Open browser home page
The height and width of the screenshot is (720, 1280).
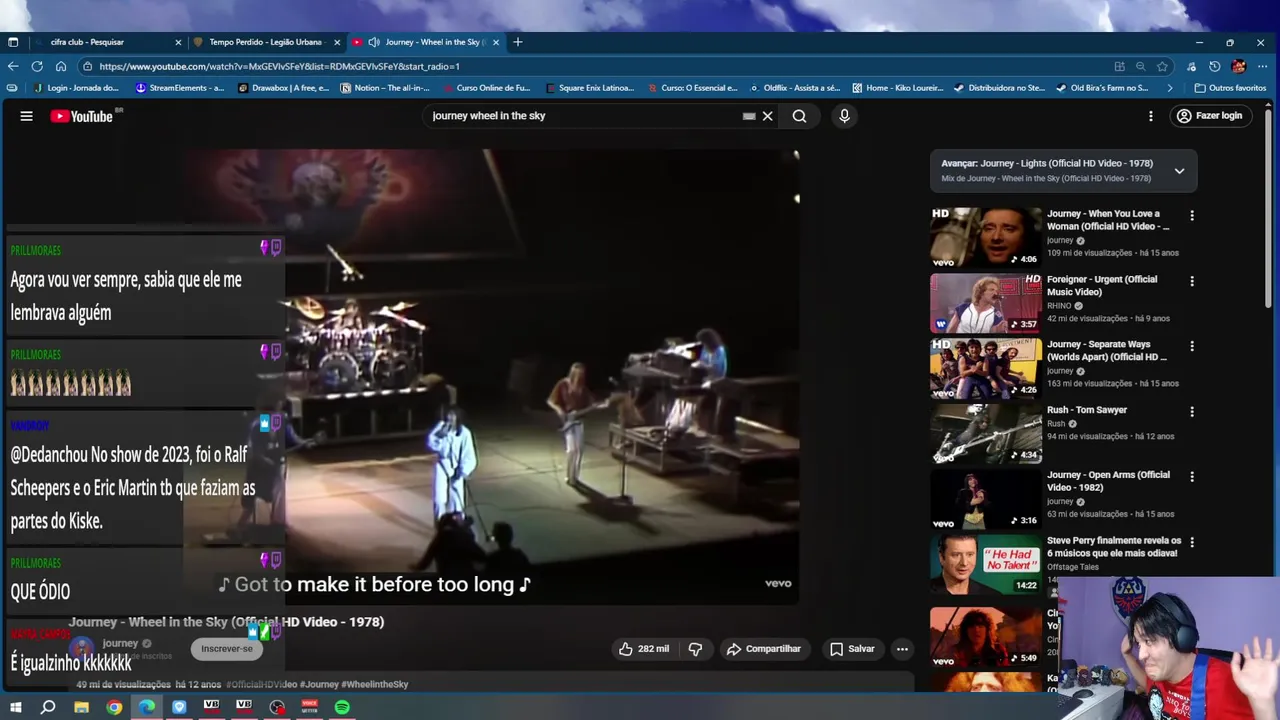point(61,66)
